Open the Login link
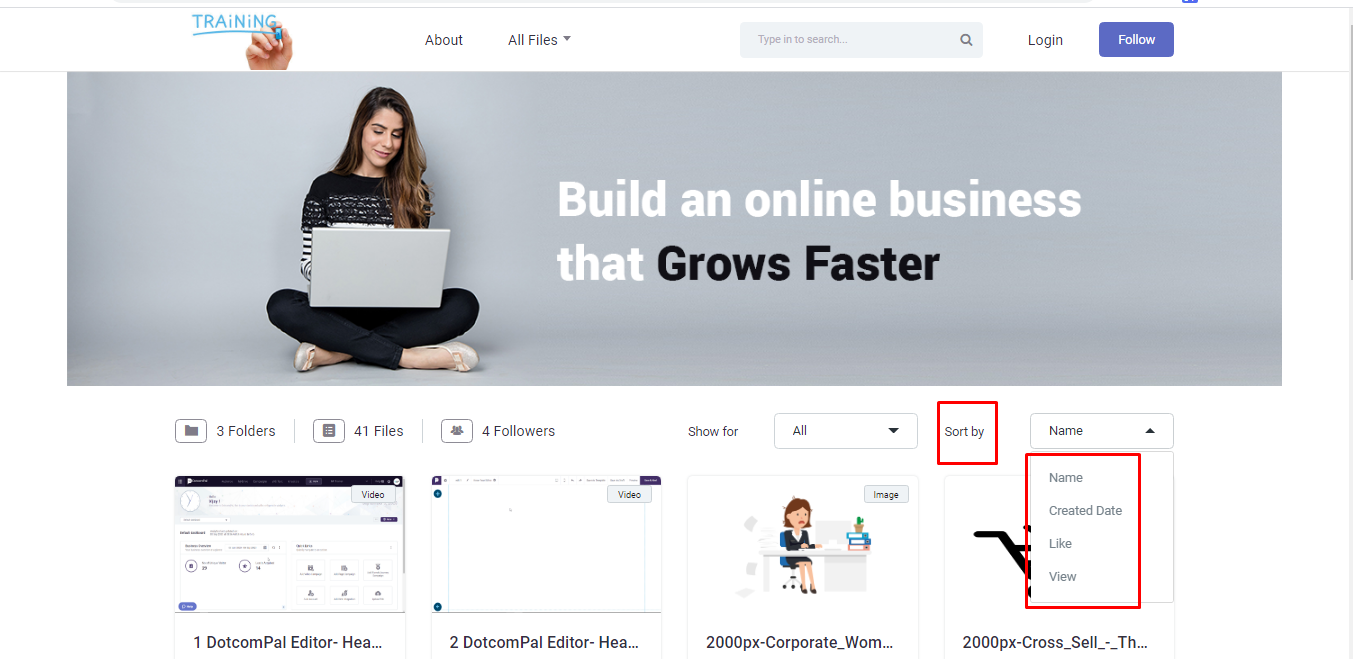 tap(1045, 40)
